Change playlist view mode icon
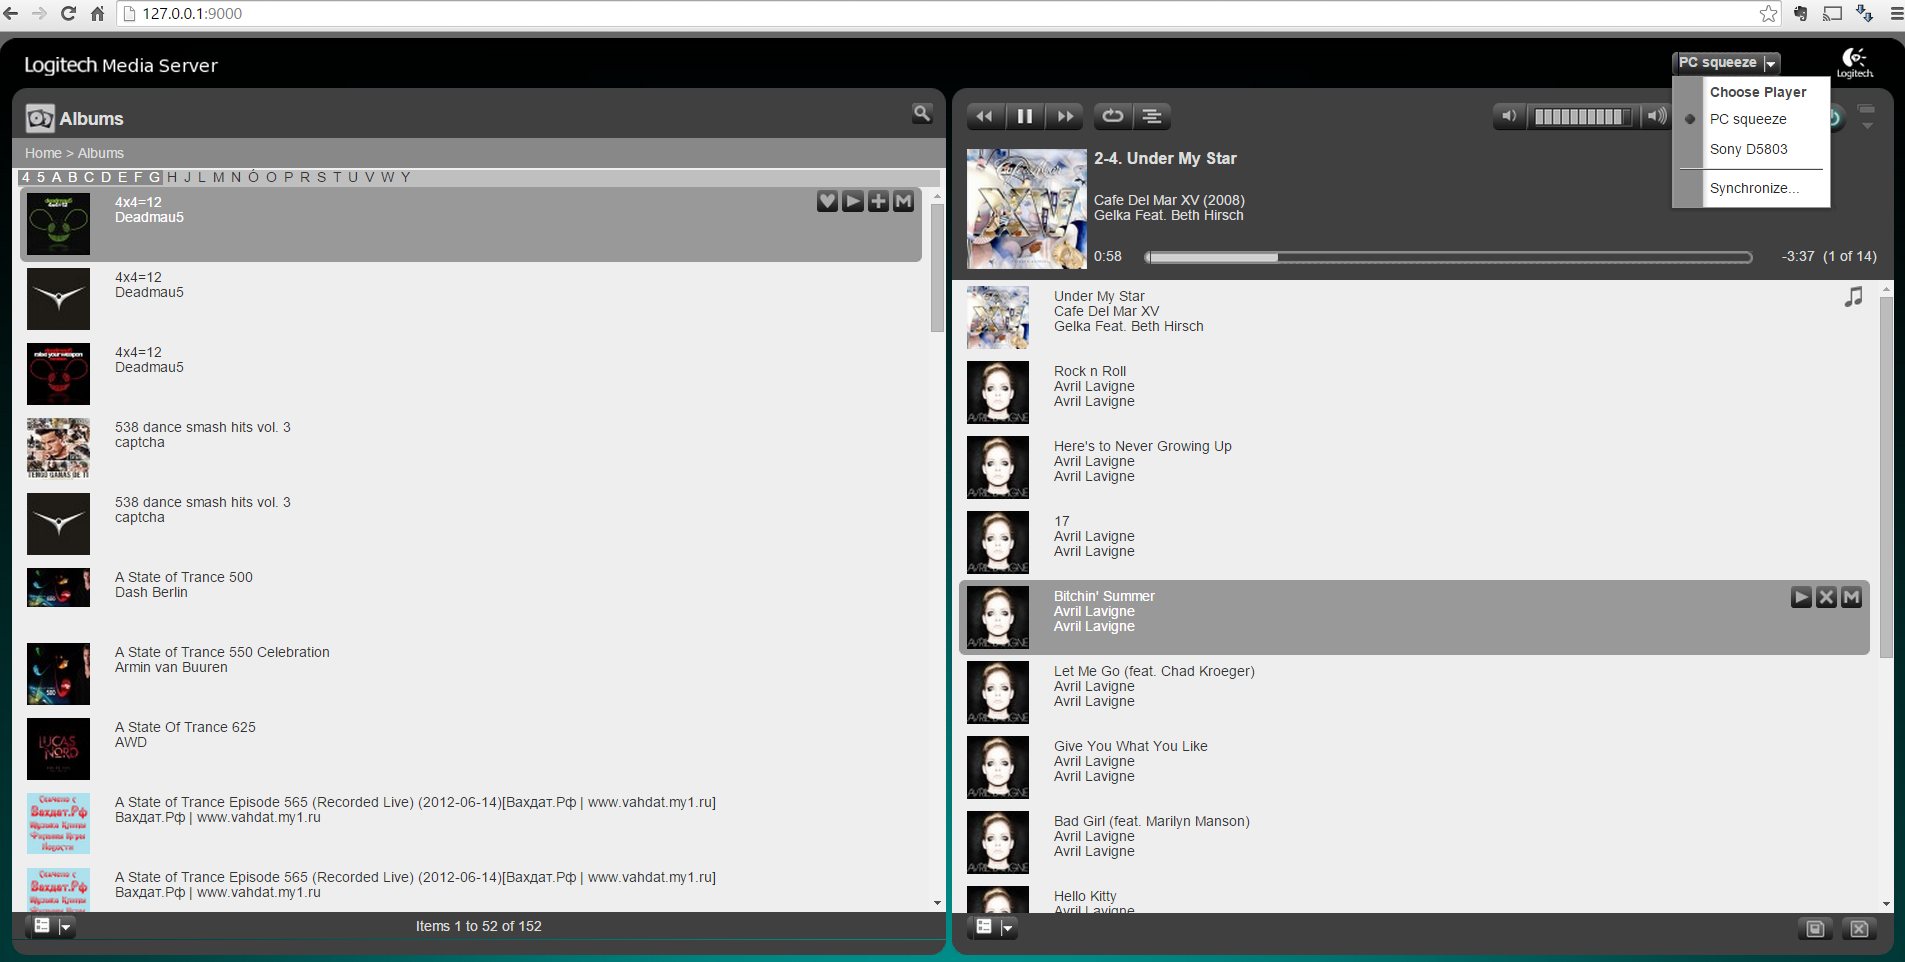This screenshot has width=1905, height=962. click(x=984, y=927)
